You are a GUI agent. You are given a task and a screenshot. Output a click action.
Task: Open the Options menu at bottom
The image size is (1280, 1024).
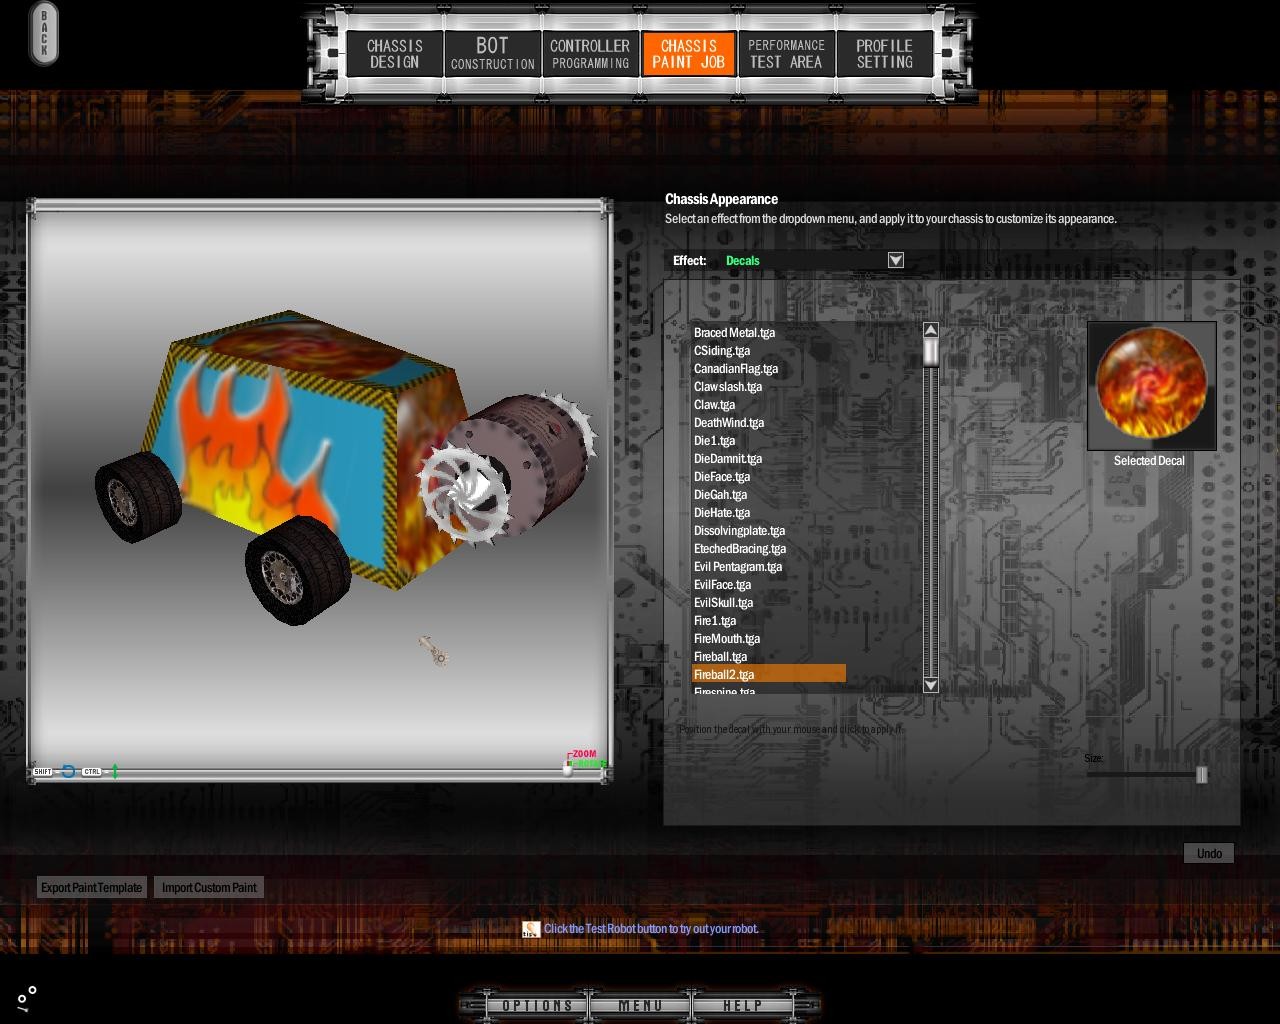537,1005
